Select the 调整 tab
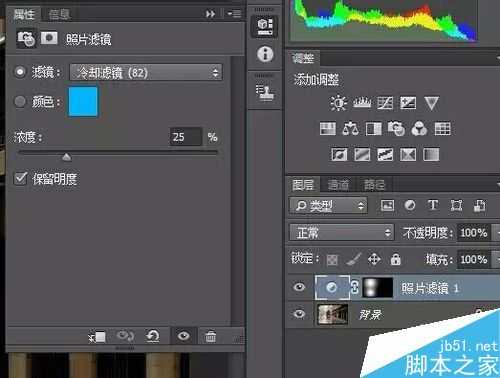The width and height of the screenshot is (500, 378). tap(303, 58)
